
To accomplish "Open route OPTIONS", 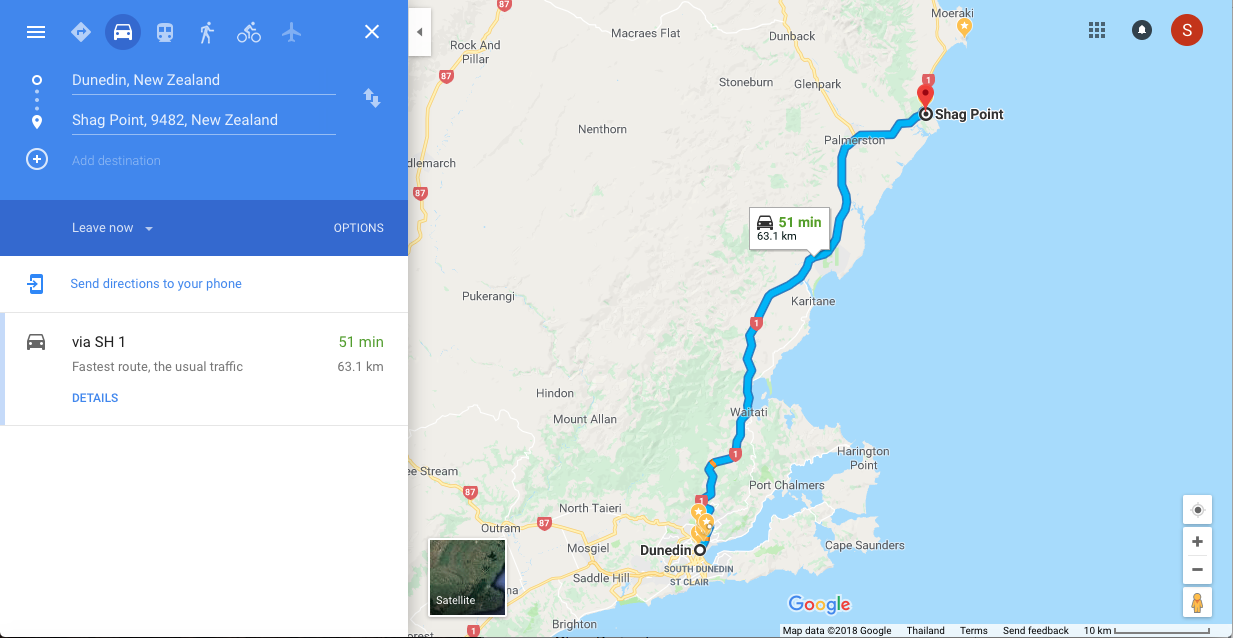I will click(359, 228).
